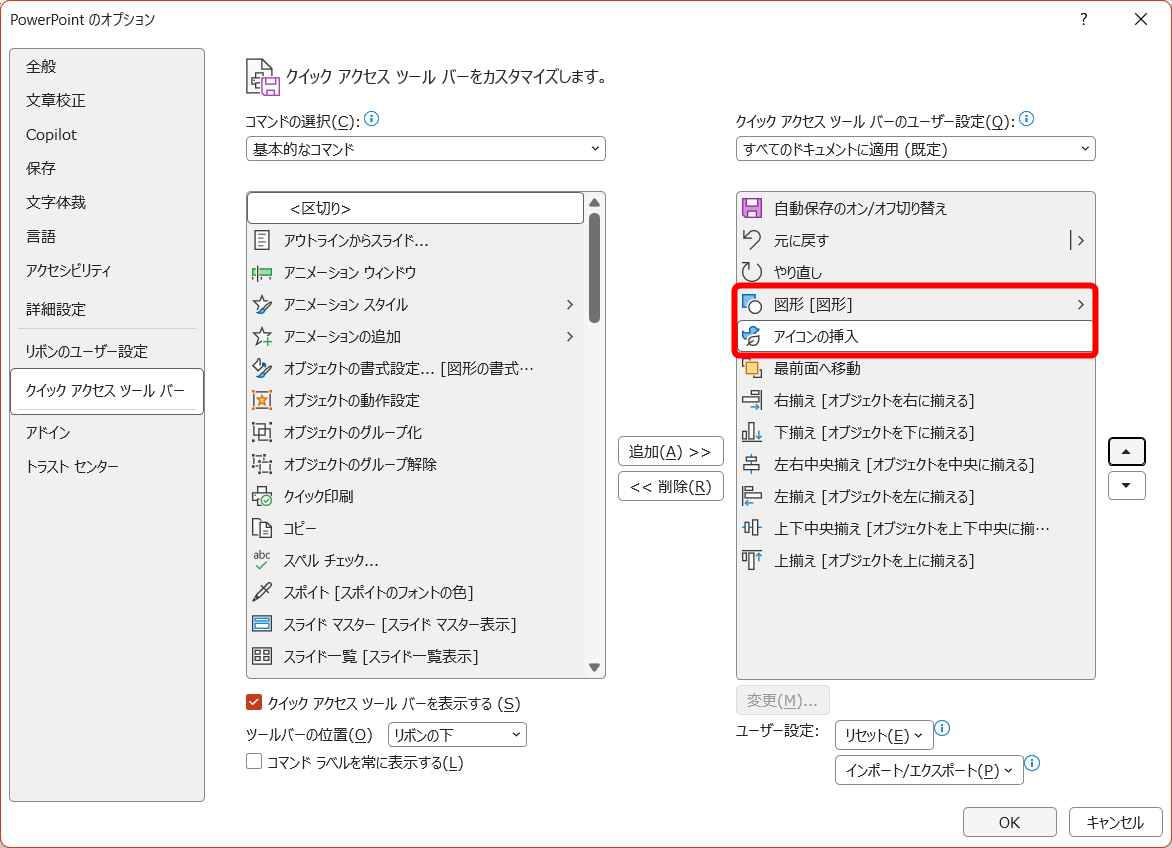Screen dimensions: 1172x848
Task: Expand the Animation Styles submenu chevron
Action: (570, 304)
